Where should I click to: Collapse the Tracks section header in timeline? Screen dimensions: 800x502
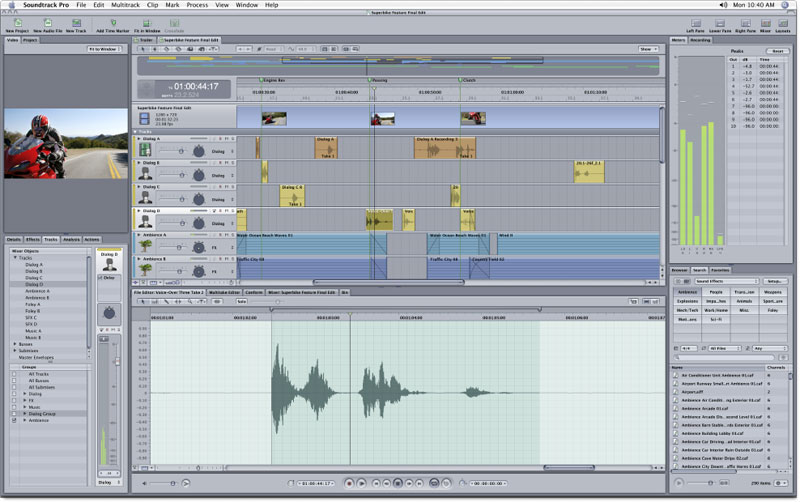(136, 132)
